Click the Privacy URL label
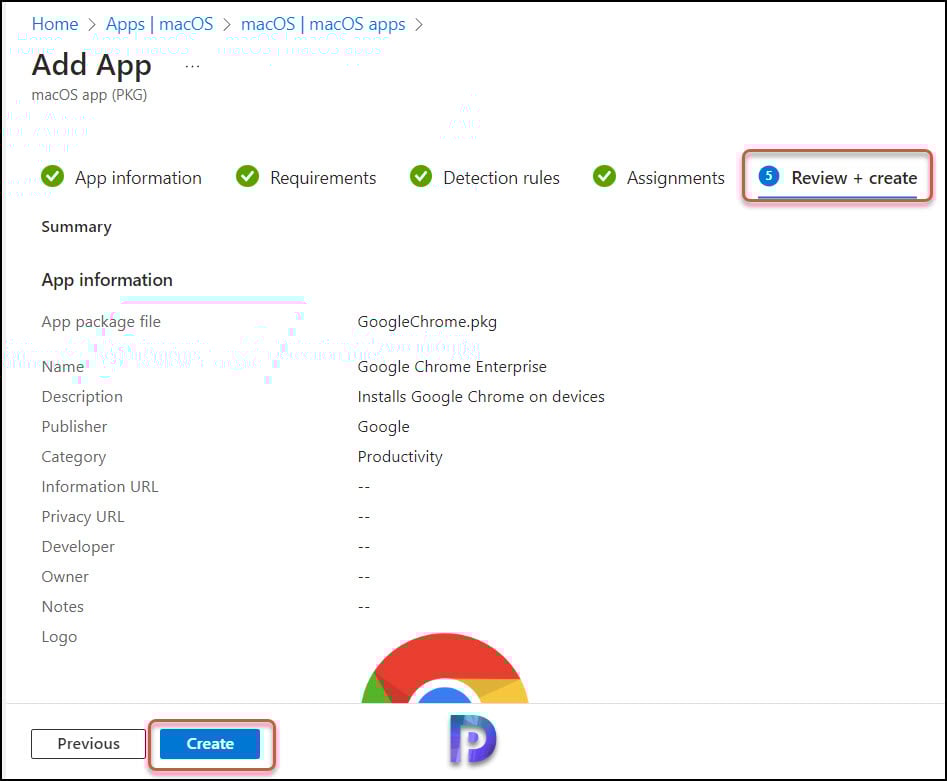Image resolution: width=947 pixels, height=781 pixels. [x=83, y=516]
